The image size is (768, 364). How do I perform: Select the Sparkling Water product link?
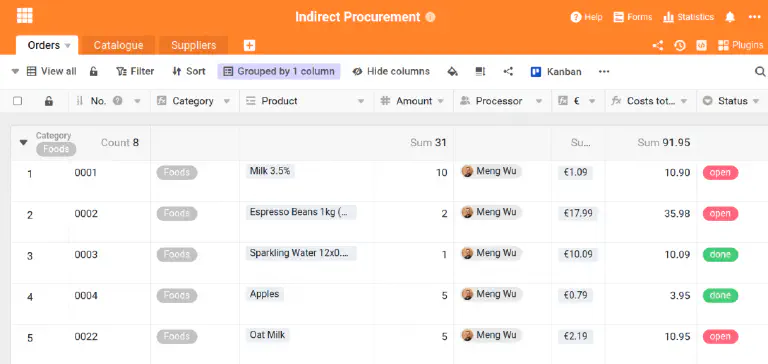tap(301, 253)
